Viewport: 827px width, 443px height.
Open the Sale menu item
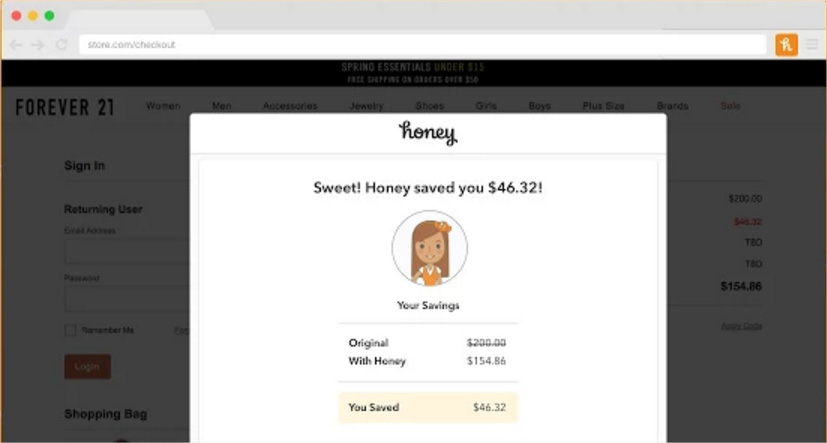(730, 106)
